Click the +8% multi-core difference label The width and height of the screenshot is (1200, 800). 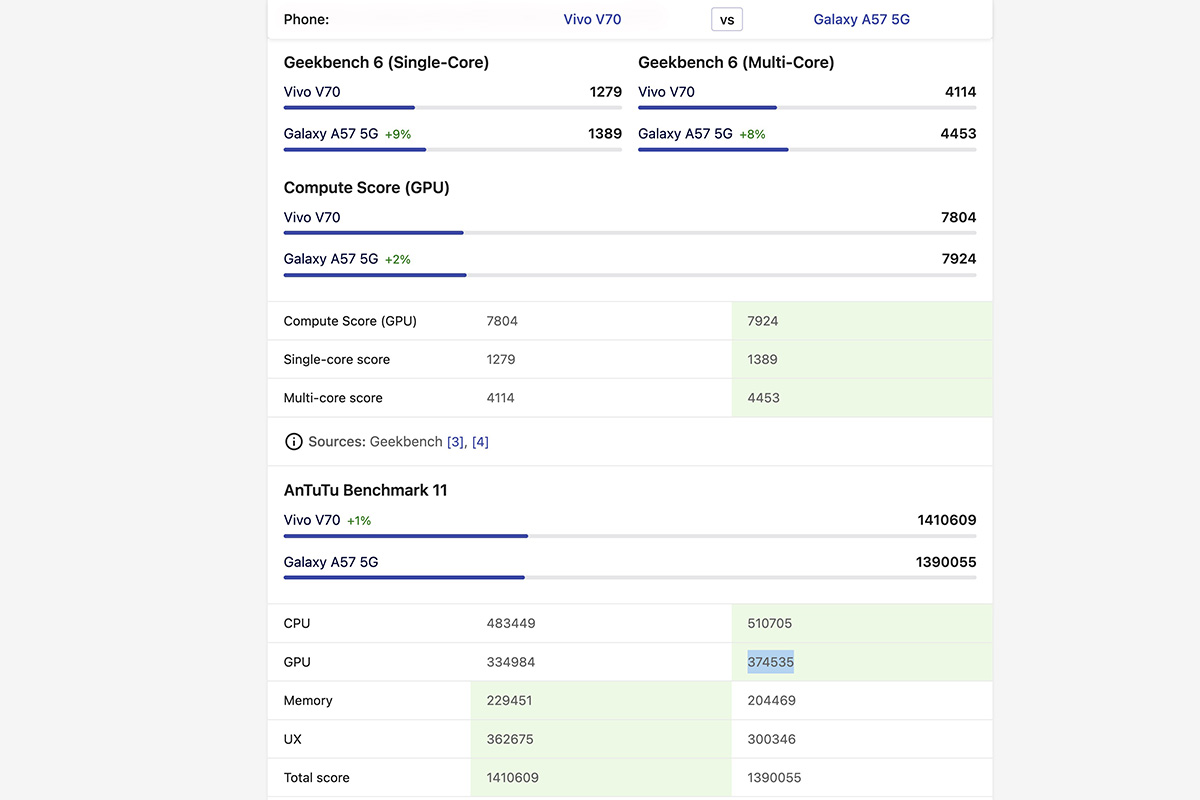coord(752,134)
